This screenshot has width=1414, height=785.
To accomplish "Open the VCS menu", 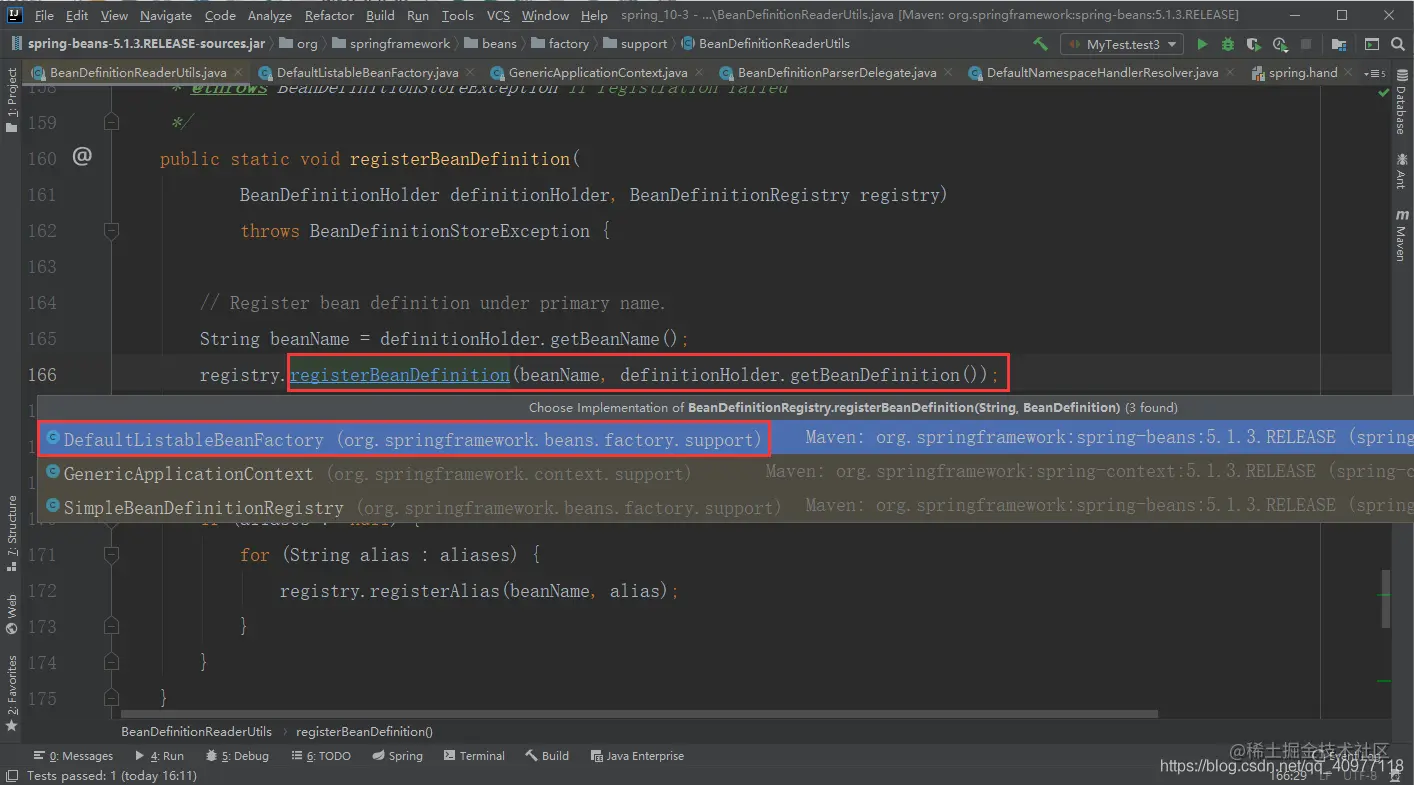I will point(498,15).
